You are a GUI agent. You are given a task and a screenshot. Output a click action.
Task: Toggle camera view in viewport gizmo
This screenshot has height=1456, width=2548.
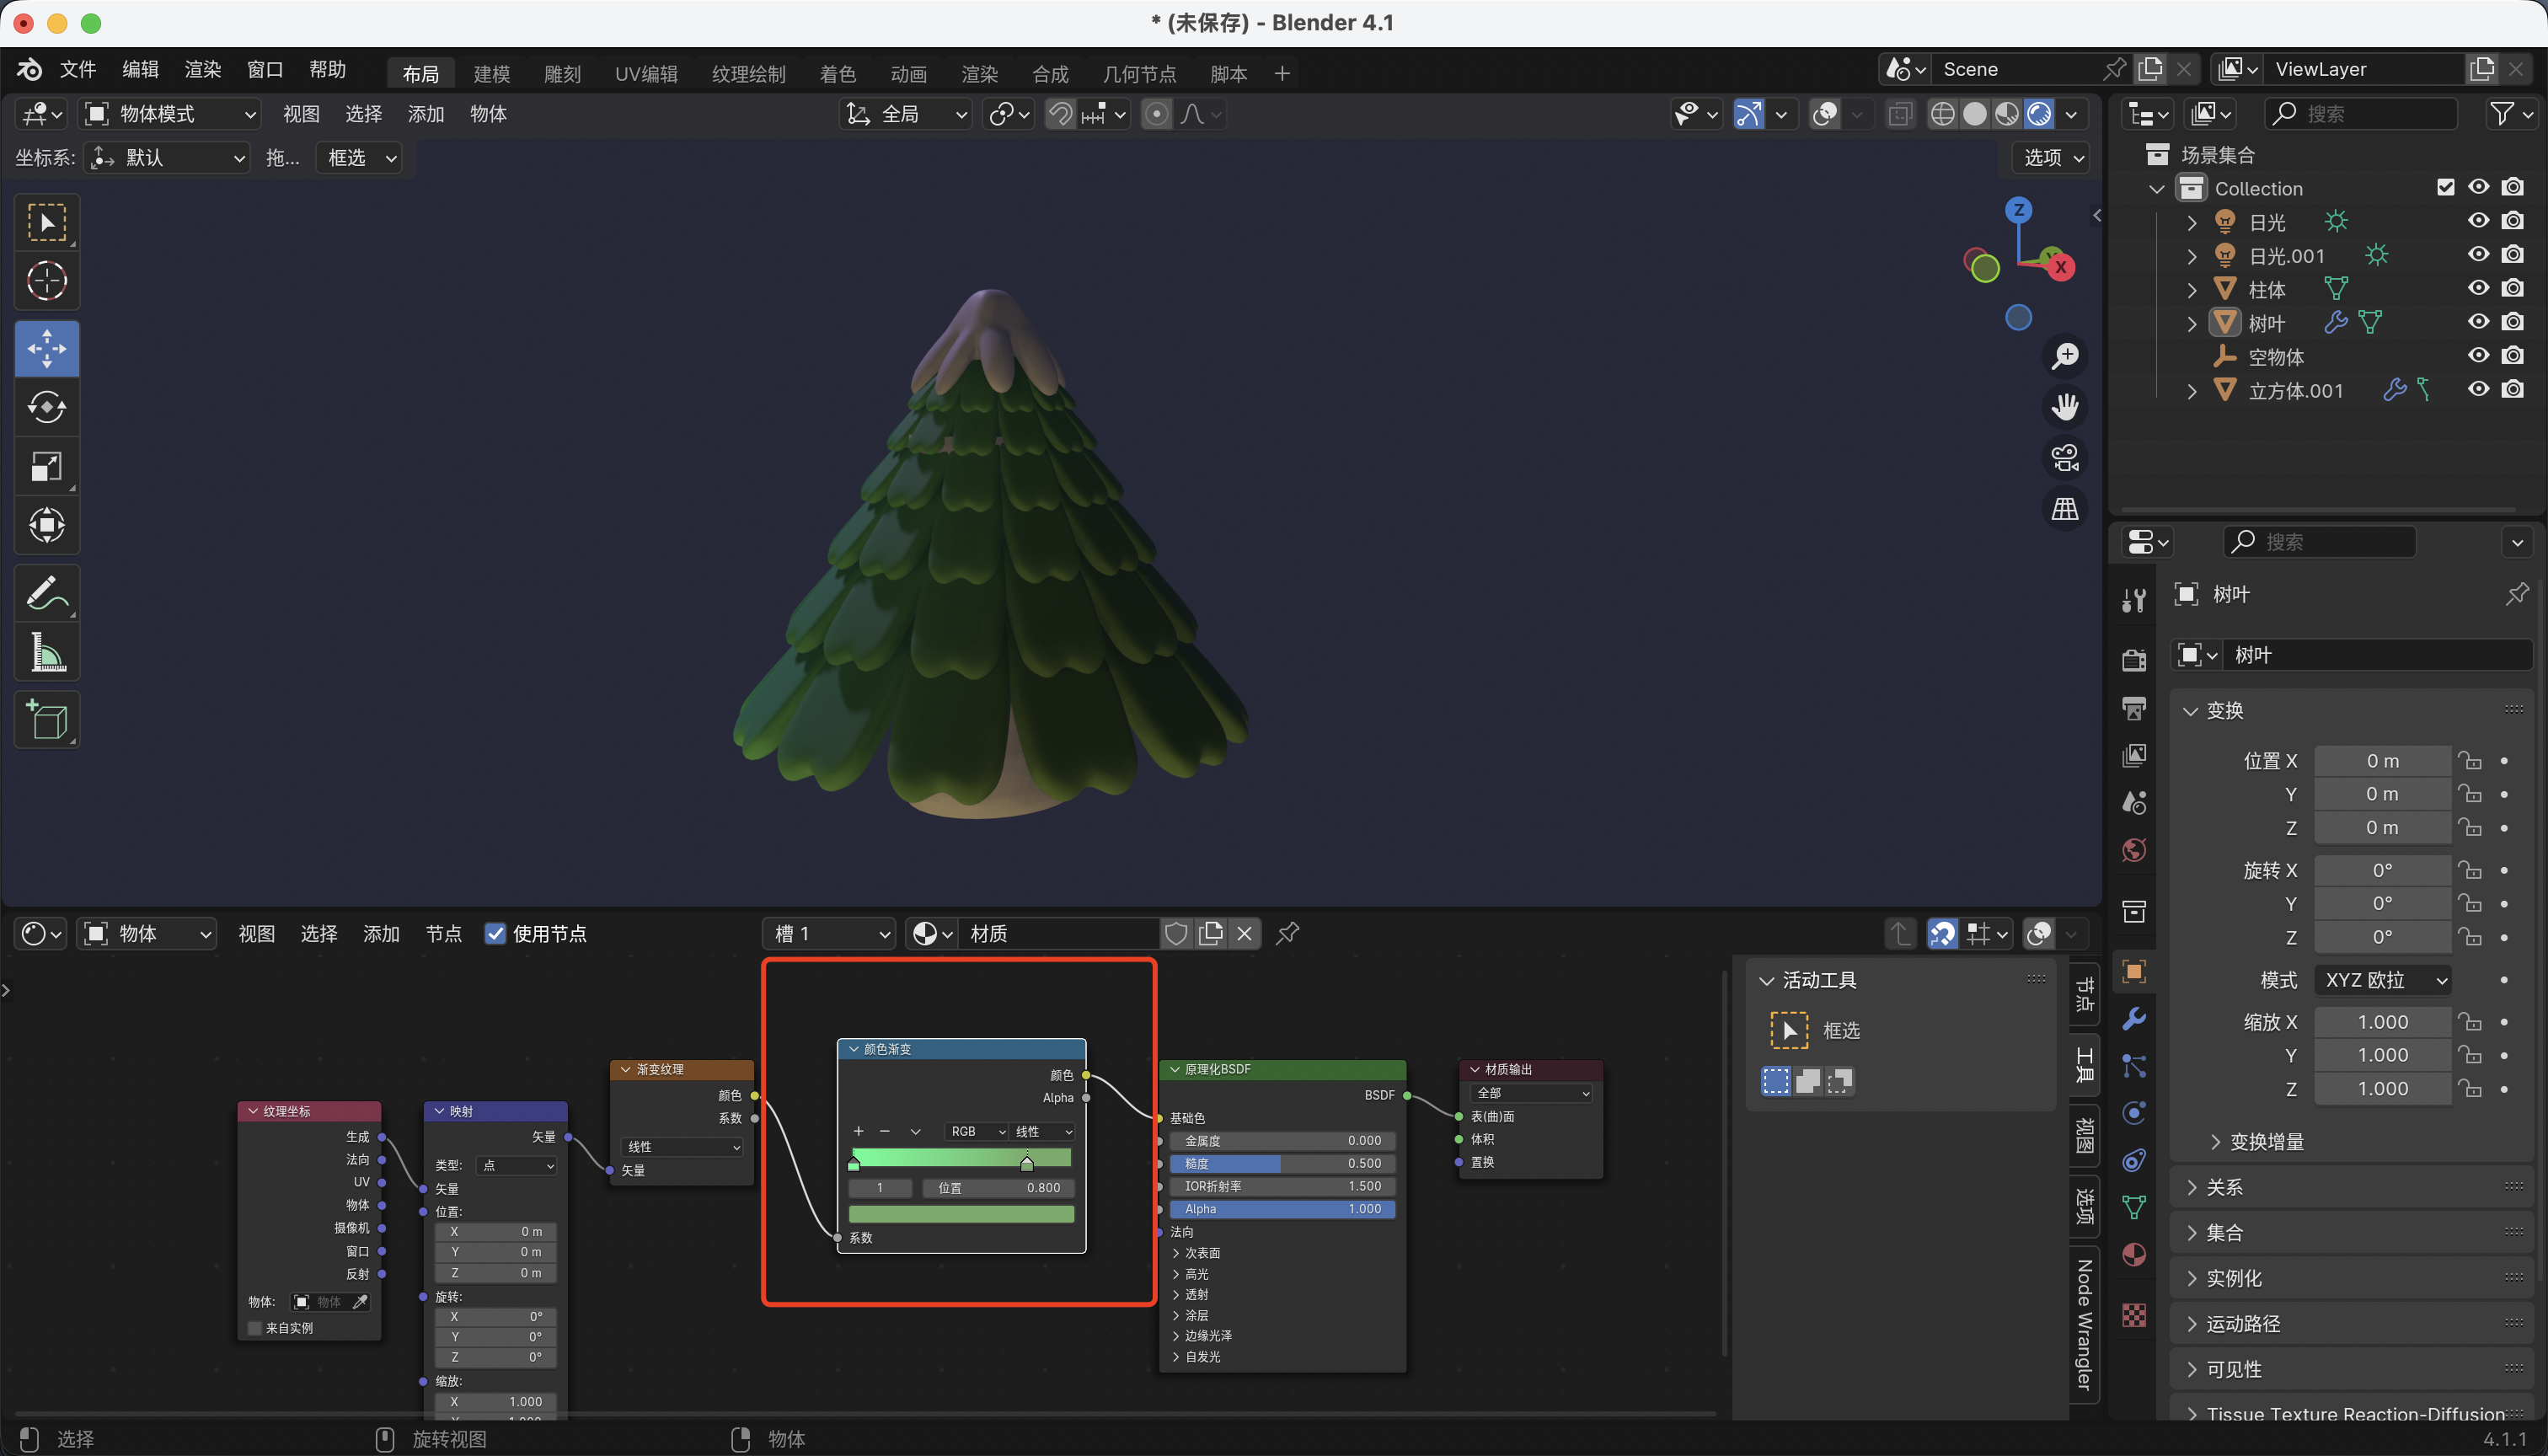tap(2065, 458)
